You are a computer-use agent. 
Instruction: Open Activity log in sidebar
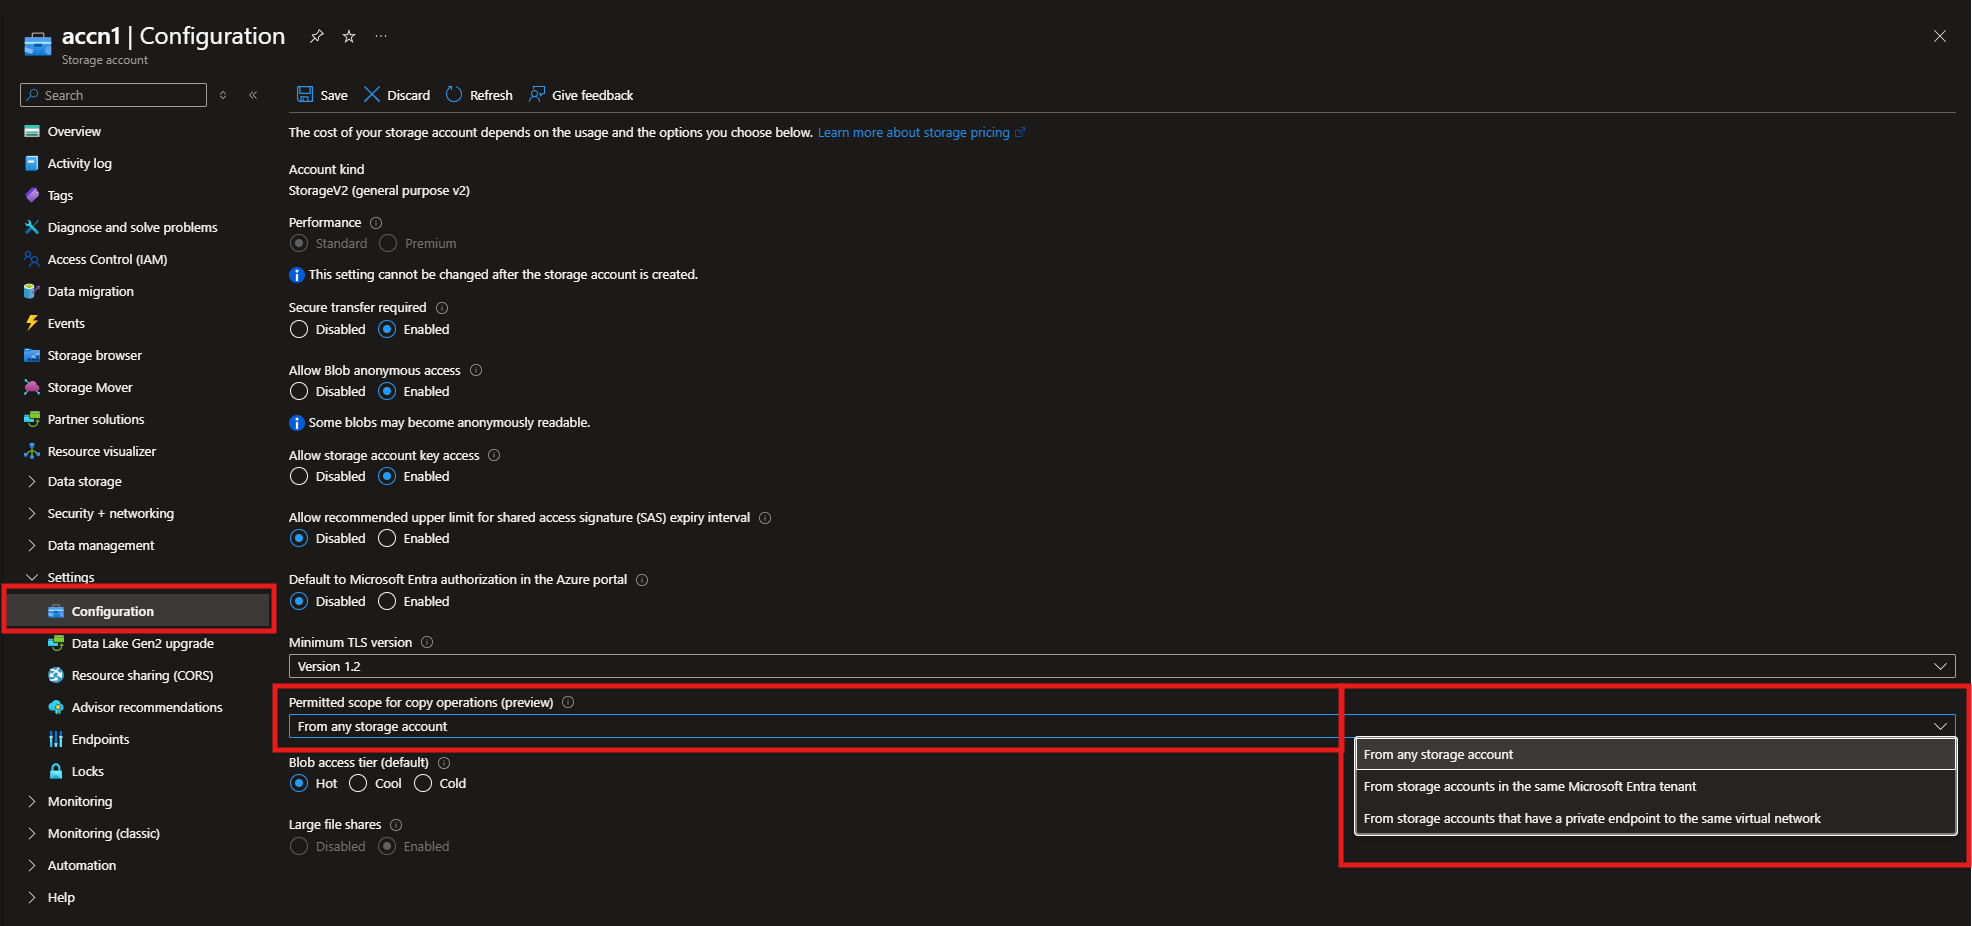(79, 163)
